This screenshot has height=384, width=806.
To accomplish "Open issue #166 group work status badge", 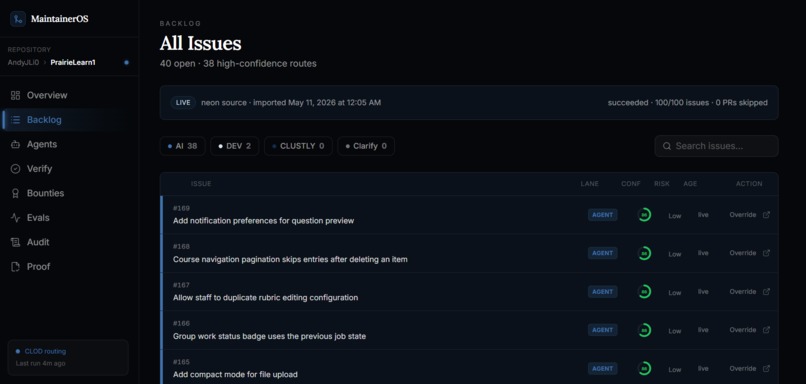I will (x=269, y=336).
